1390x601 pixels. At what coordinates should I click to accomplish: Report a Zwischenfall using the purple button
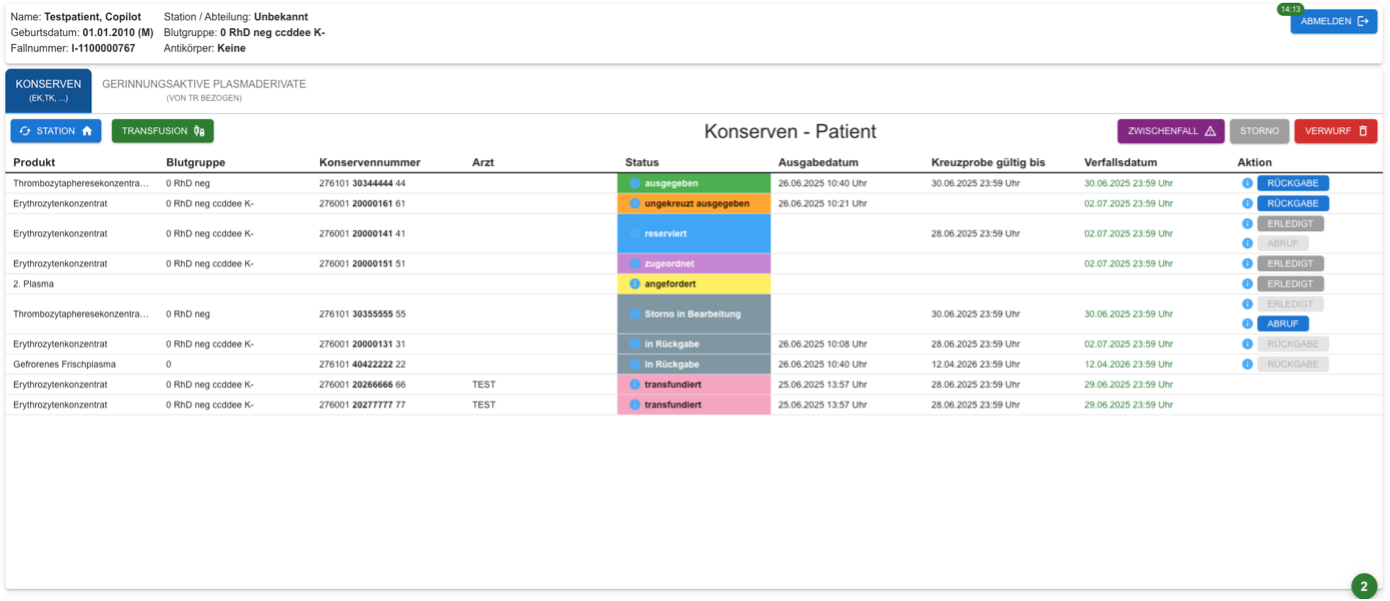pyautogui.click(x=1170, y=131)
